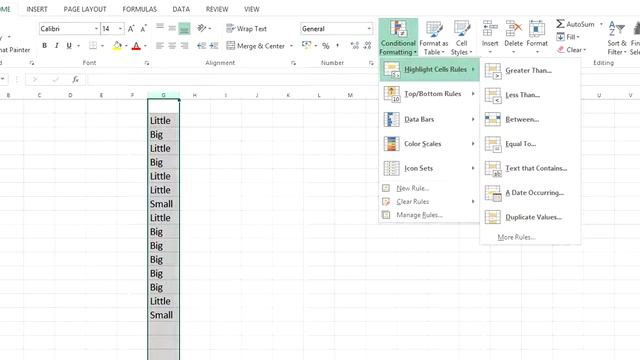Choose Less Than... rule

click(530, 95)
